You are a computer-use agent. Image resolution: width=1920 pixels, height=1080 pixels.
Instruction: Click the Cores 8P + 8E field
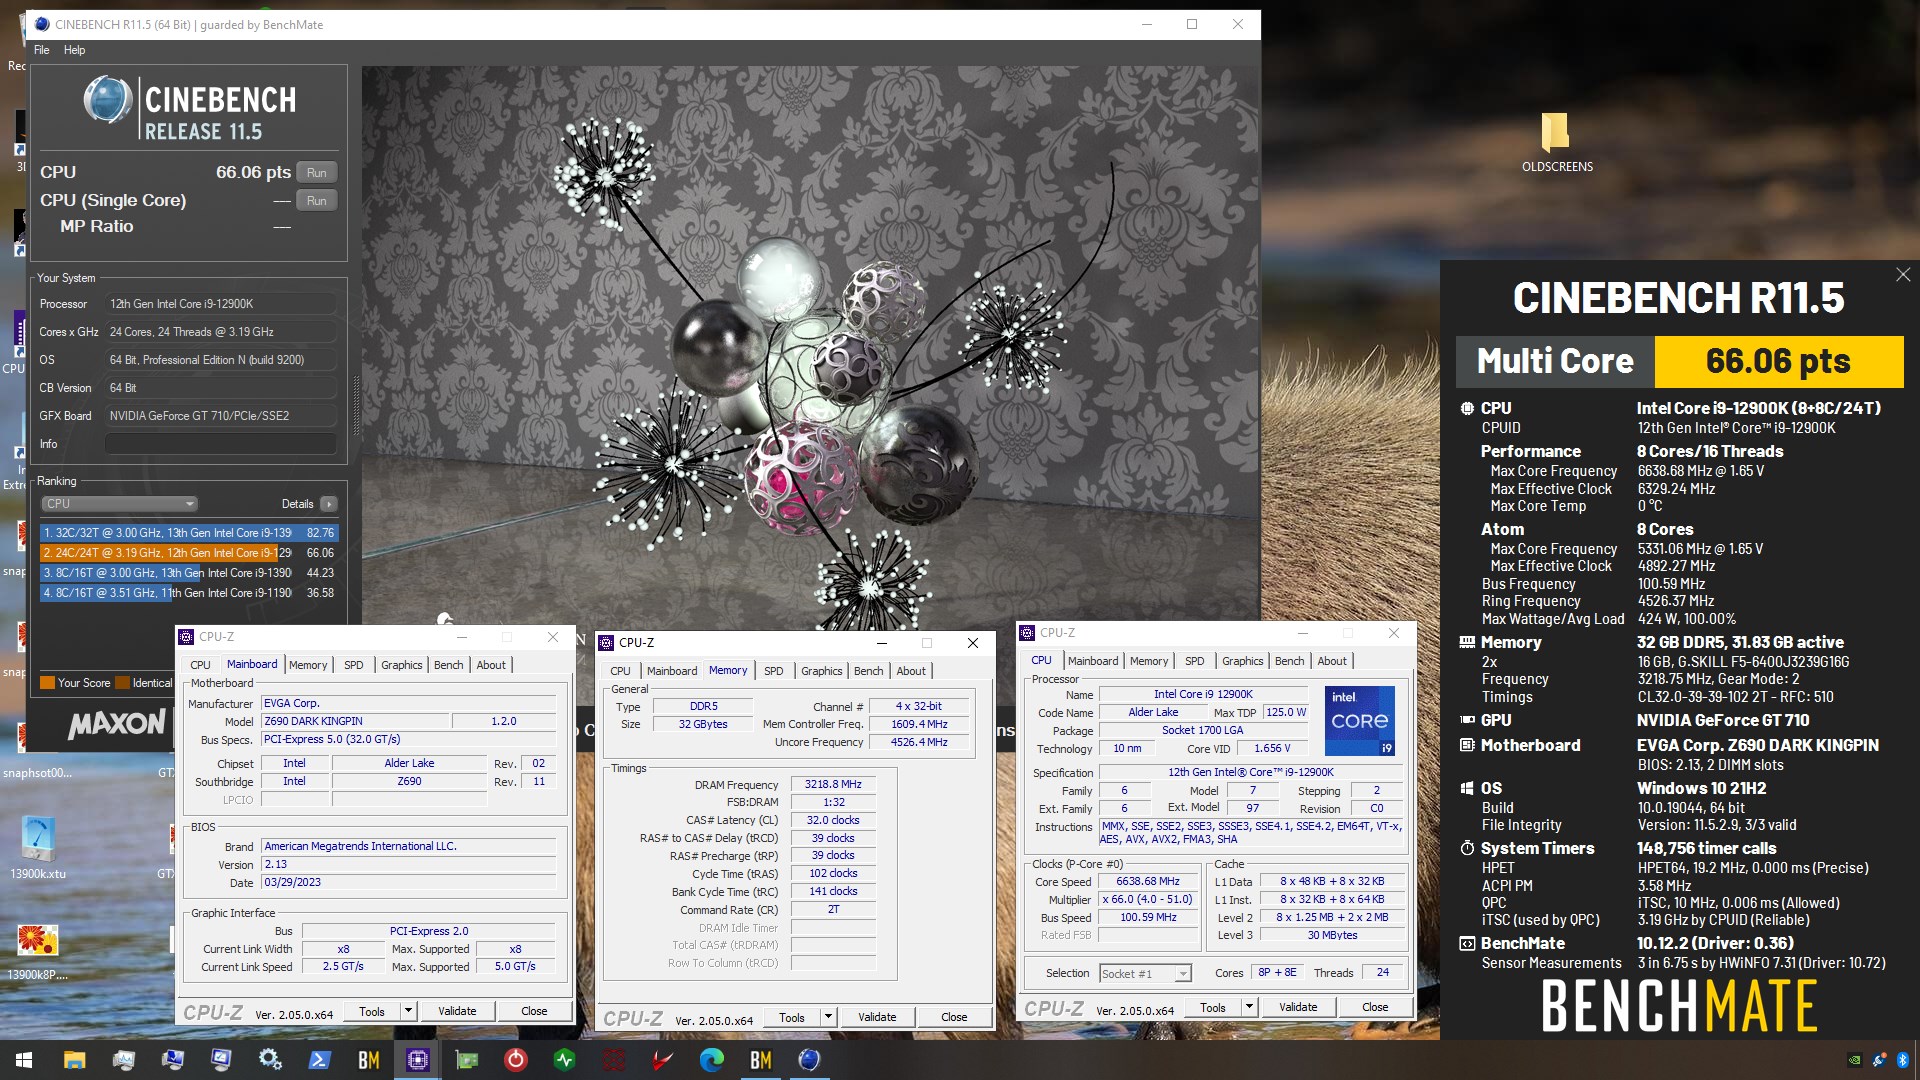pyautogui.click(x=1277, y=973)
